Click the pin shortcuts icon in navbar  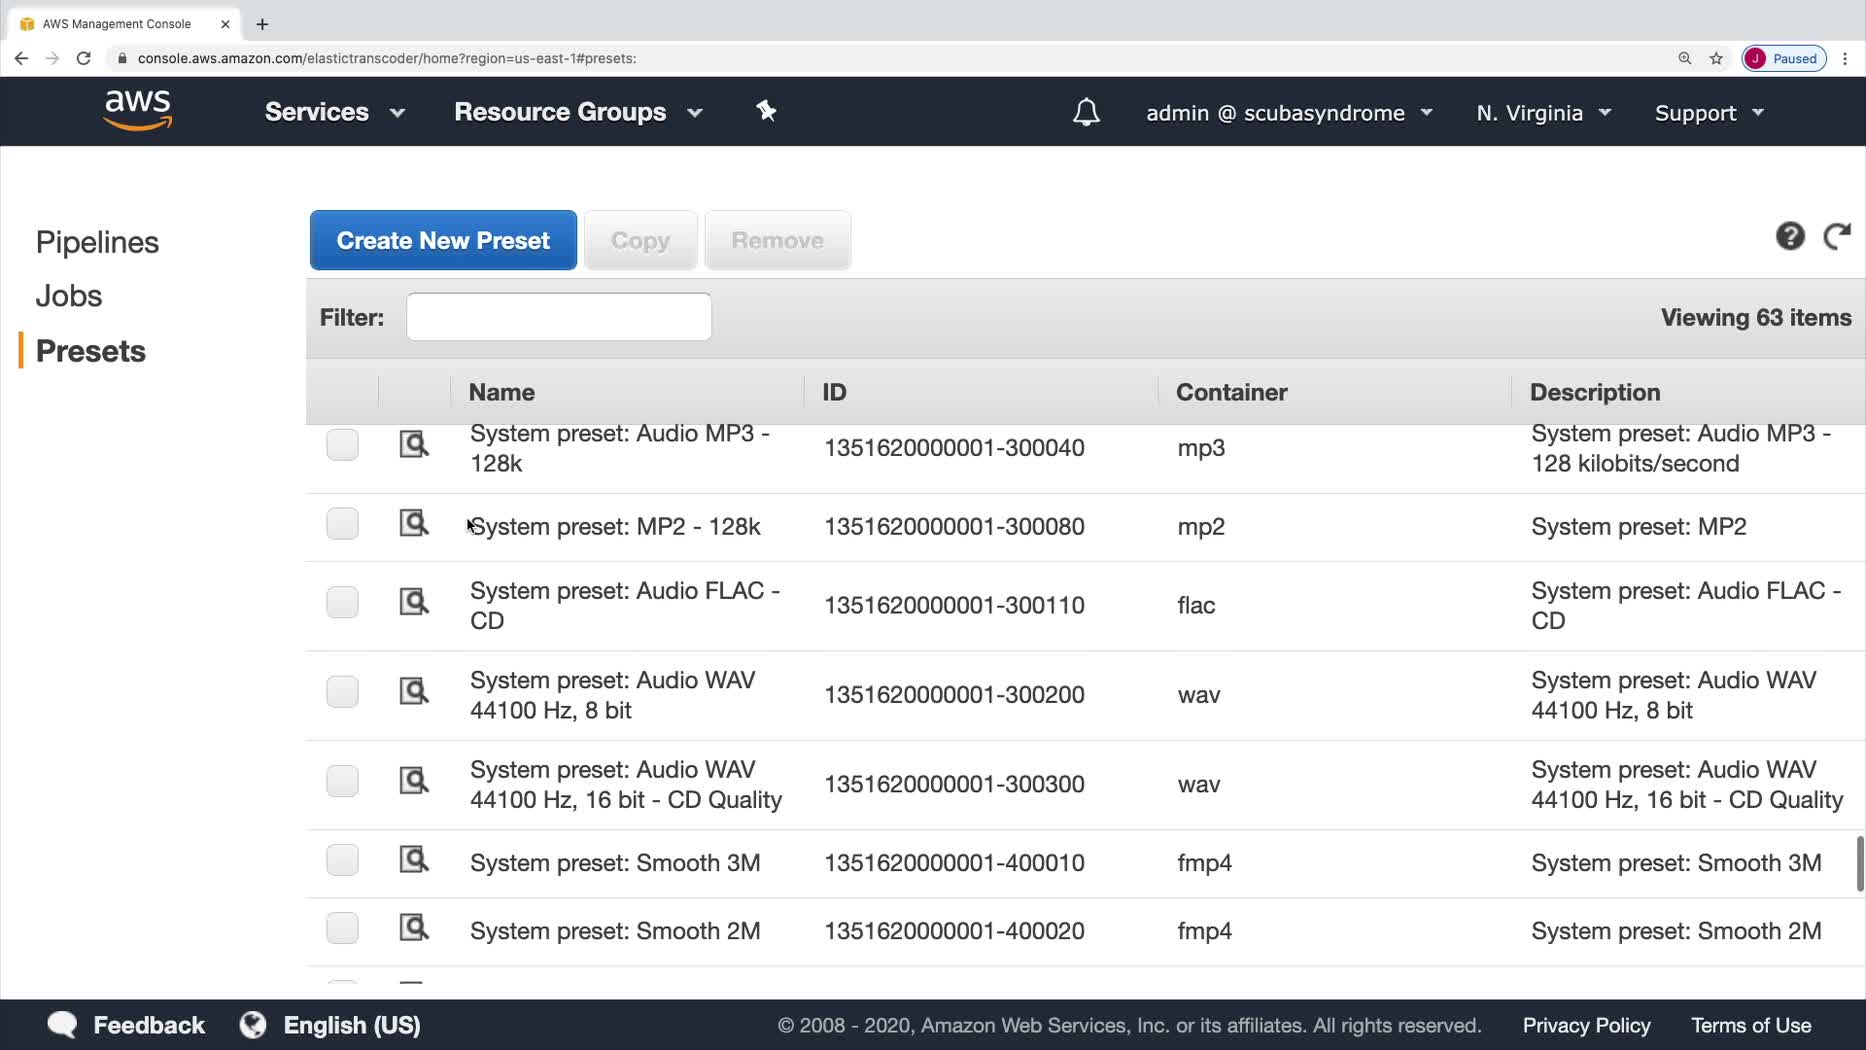(766, 111)
